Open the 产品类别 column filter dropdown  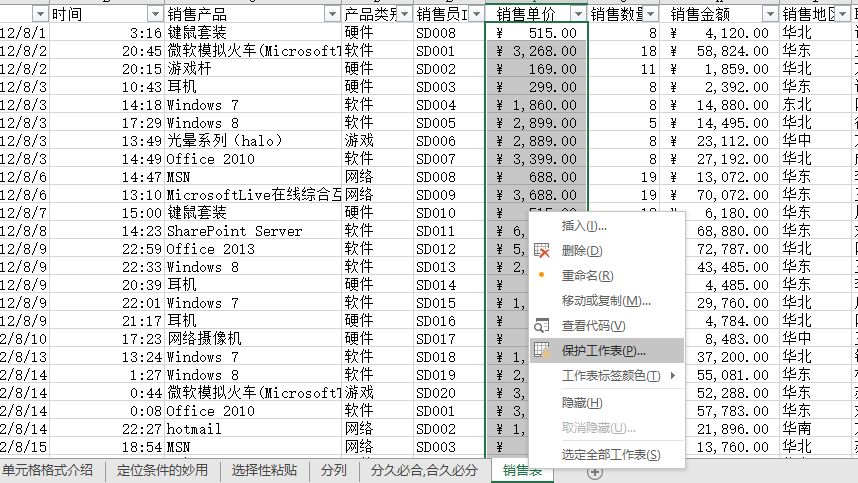[404, 14]
